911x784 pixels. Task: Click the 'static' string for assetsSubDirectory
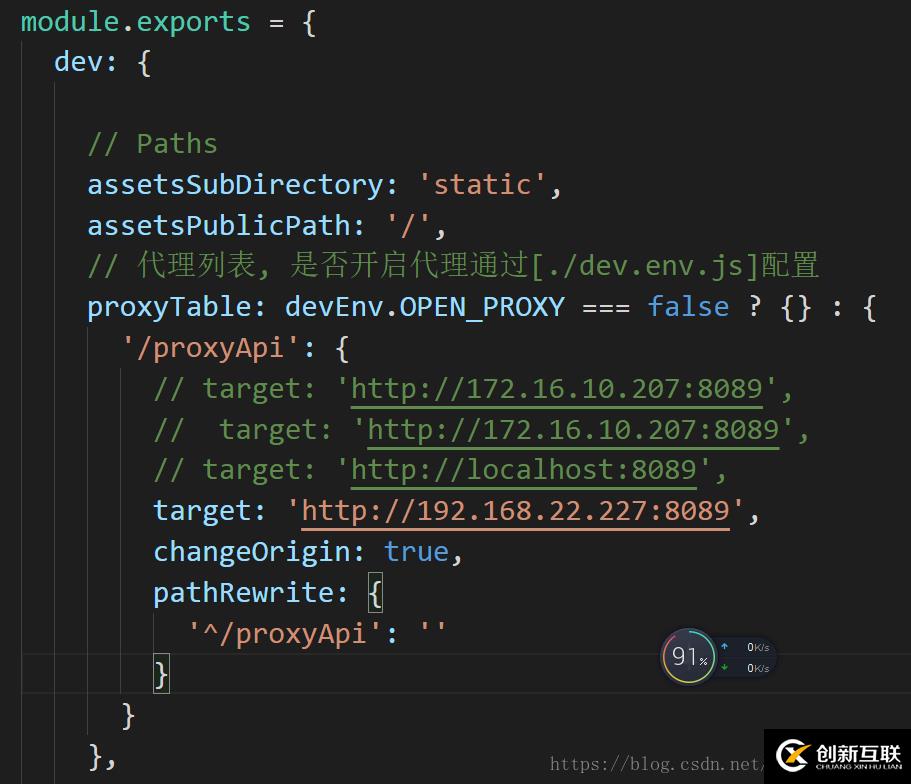[482, 185]
